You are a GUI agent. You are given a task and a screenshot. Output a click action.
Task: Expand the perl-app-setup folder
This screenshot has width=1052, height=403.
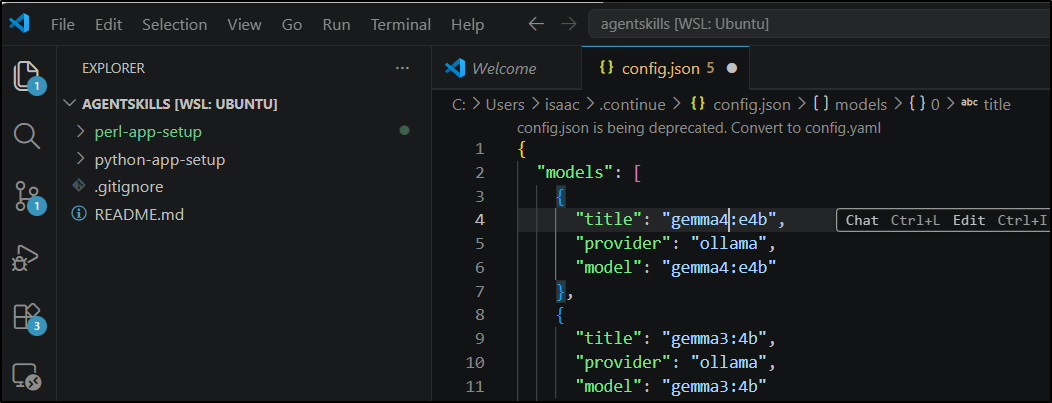(x=148, y=131)
